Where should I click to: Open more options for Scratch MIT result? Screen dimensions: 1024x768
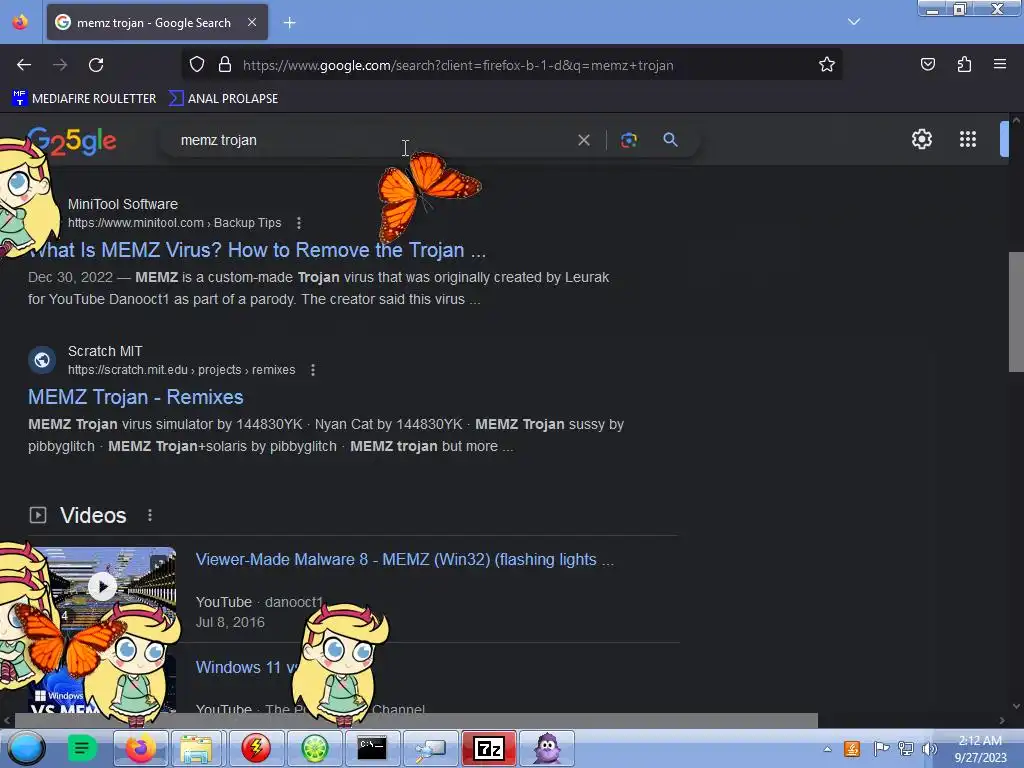pos(313,370)
